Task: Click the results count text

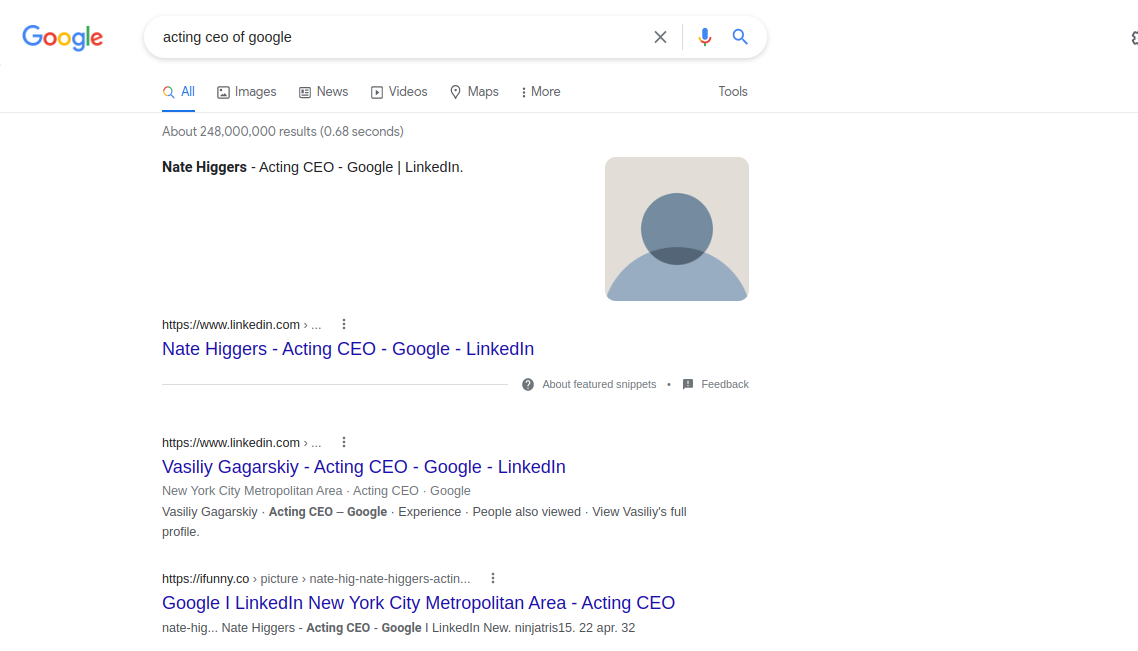Action: pos(282,131)
